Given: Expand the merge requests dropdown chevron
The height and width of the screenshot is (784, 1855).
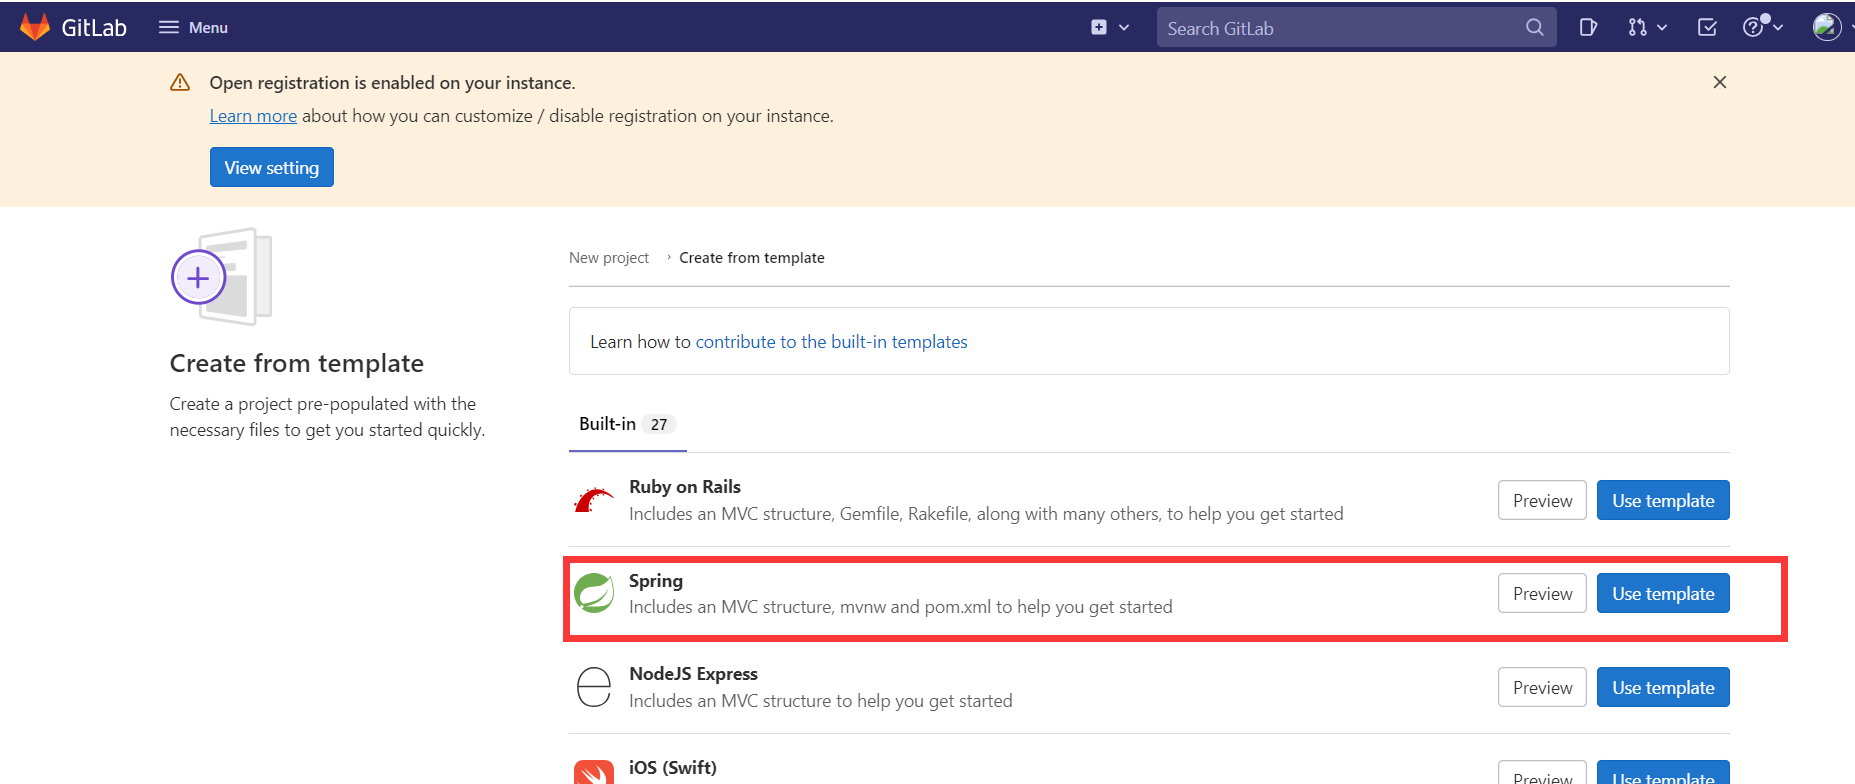Looking at the screenshot, I should 1662,28.
